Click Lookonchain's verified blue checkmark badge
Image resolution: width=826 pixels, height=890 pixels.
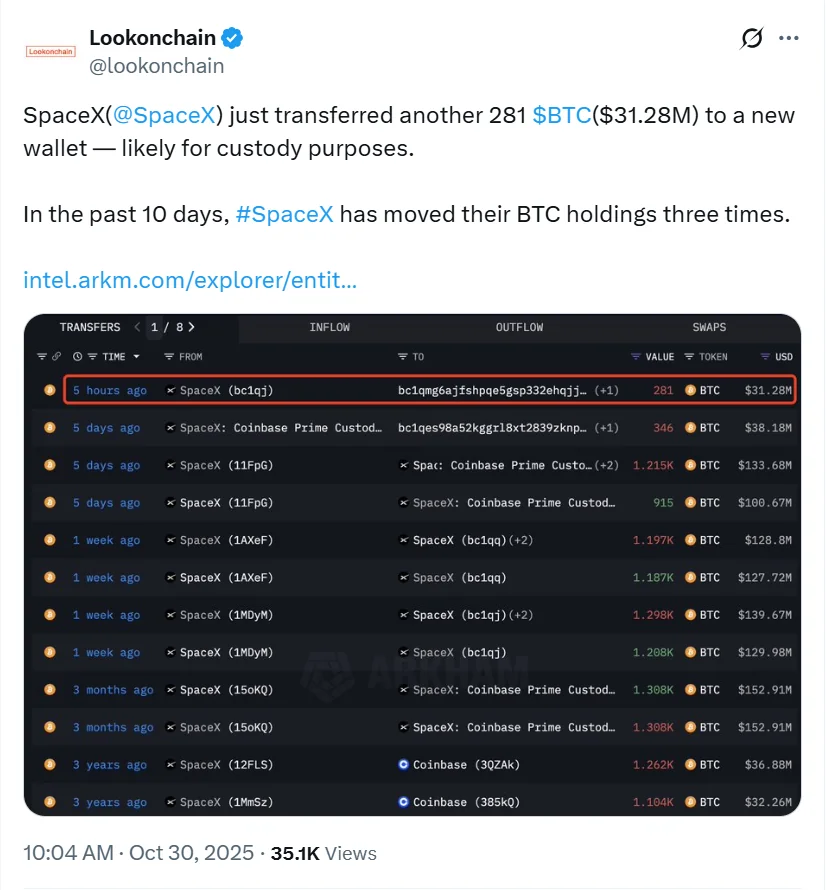[231, 37]
